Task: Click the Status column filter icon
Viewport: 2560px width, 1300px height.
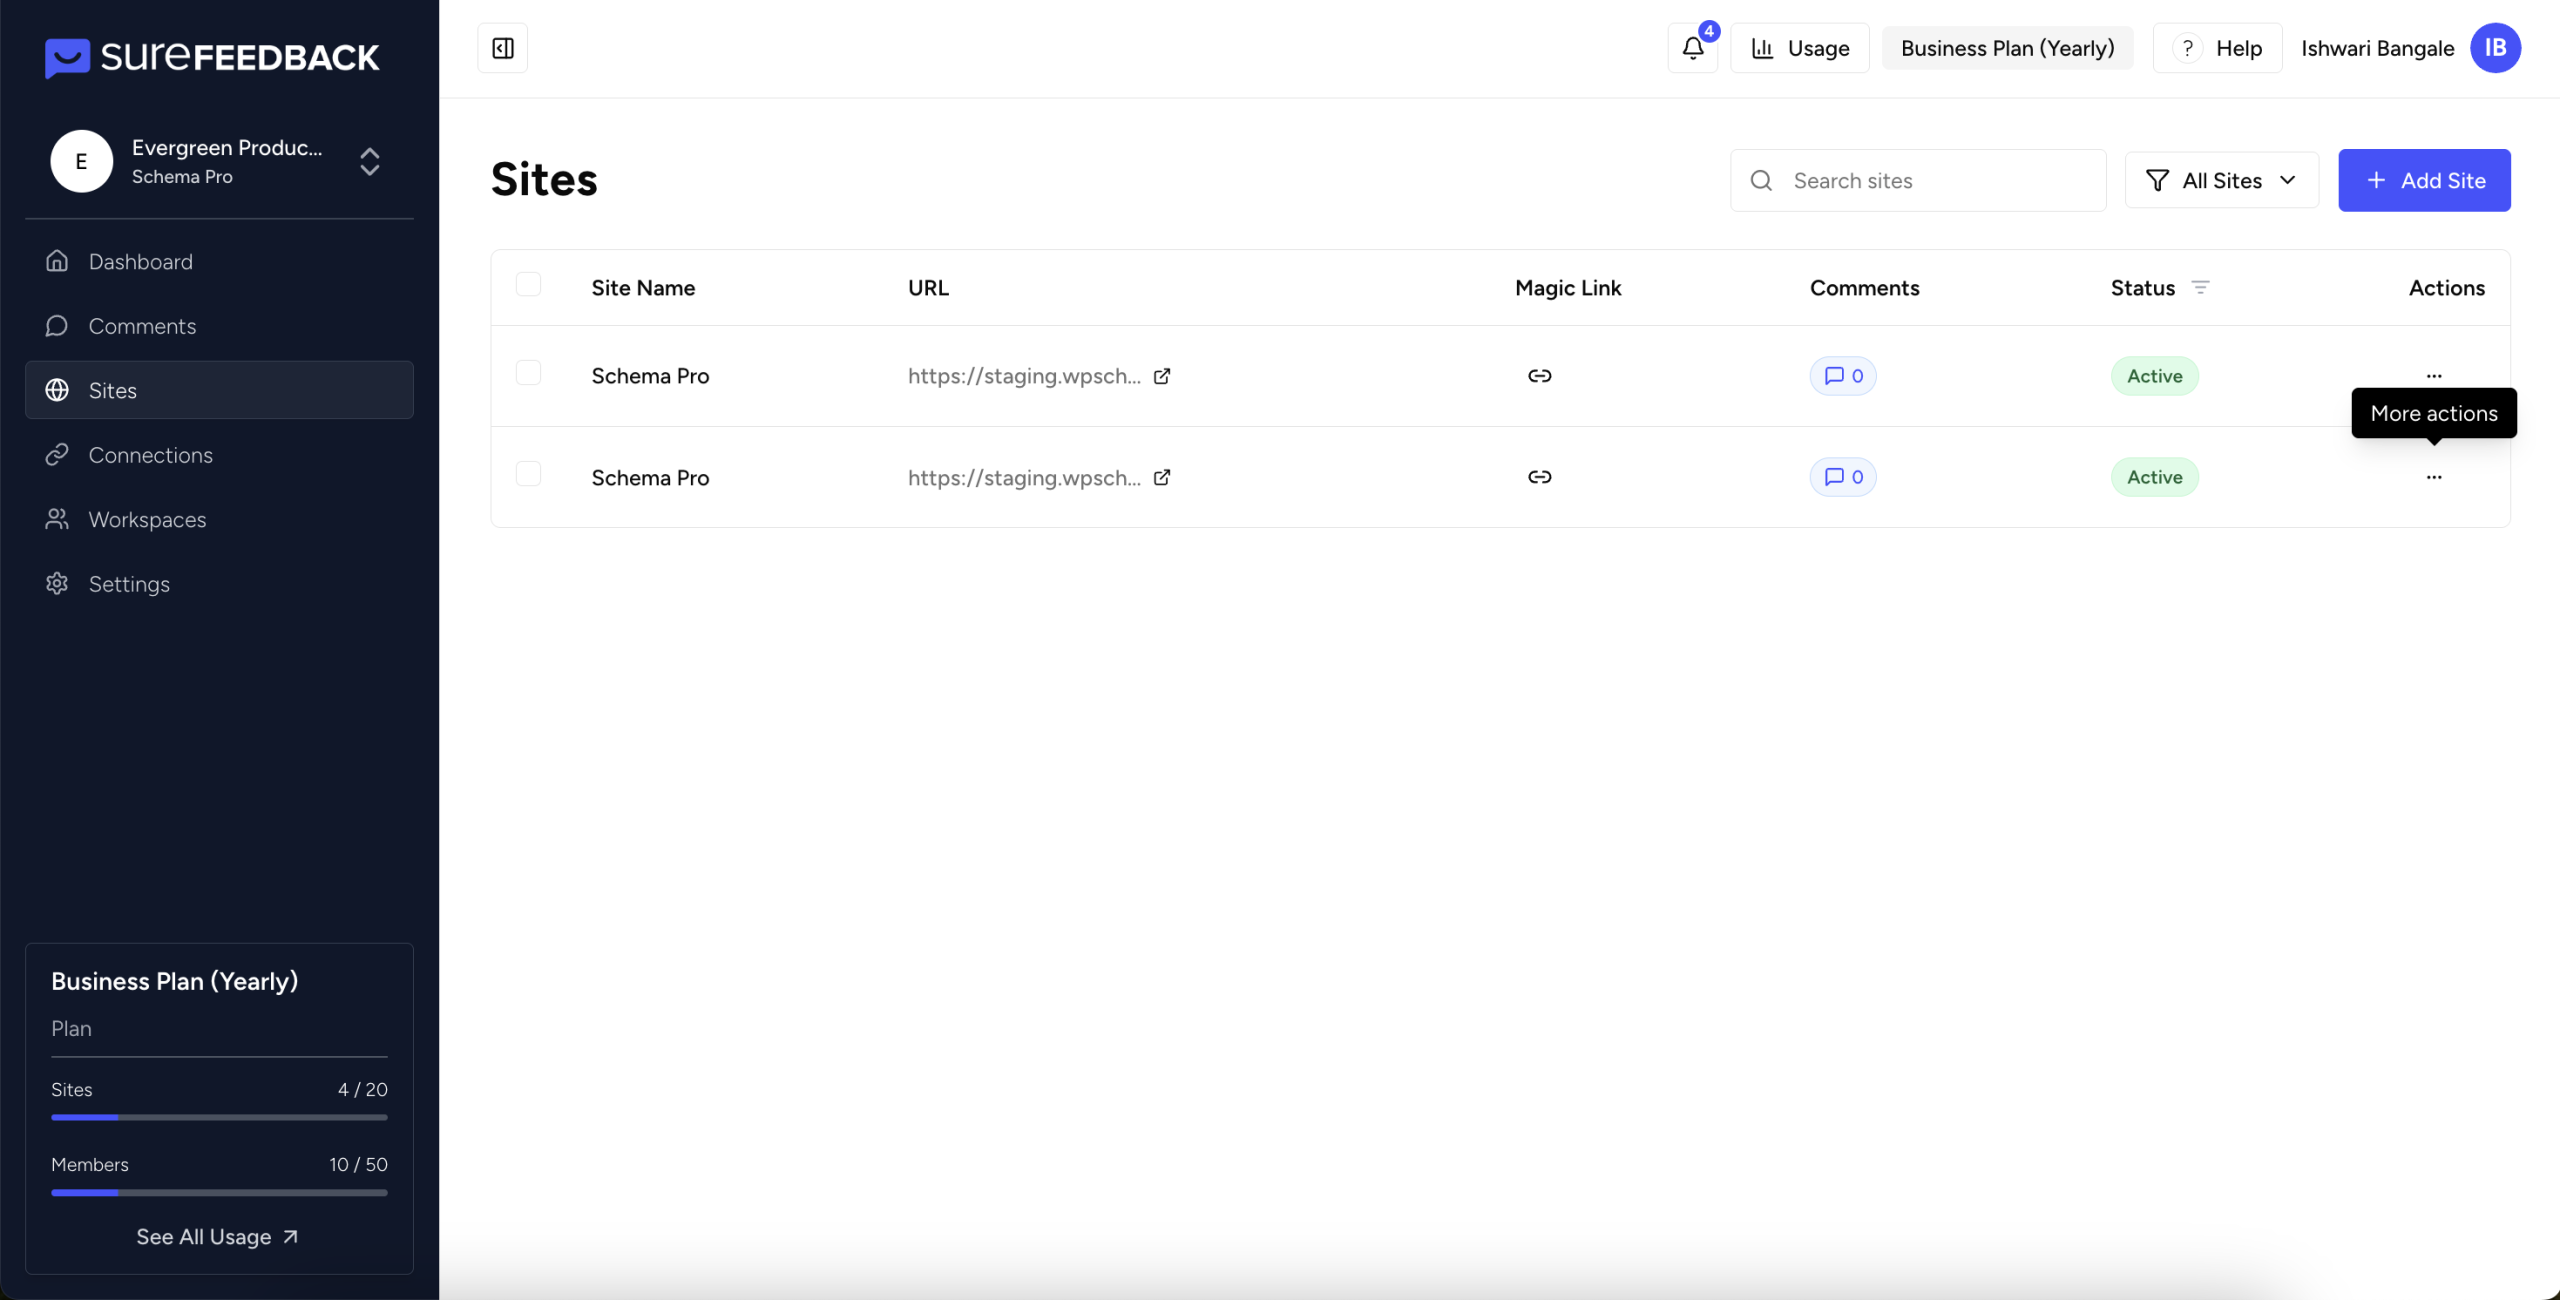Action: click(2200, 288)
